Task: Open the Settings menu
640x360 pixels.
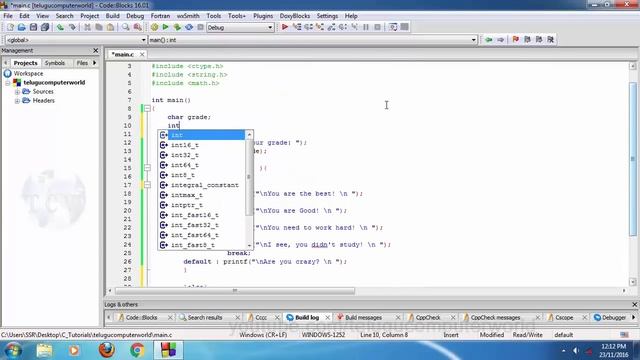Action: [x=327, y=16]
